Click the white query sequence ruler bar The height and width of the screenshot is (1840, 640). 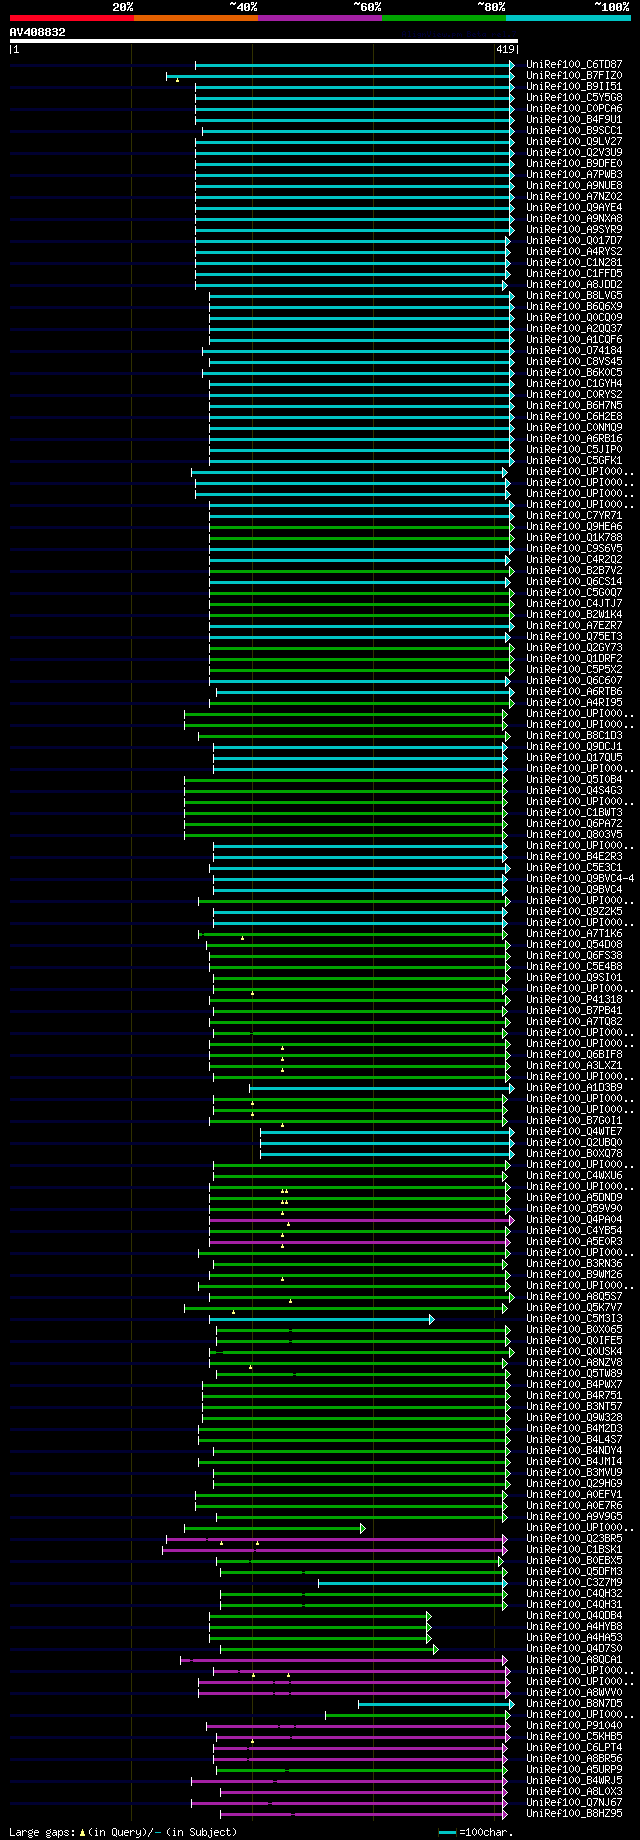264,41
